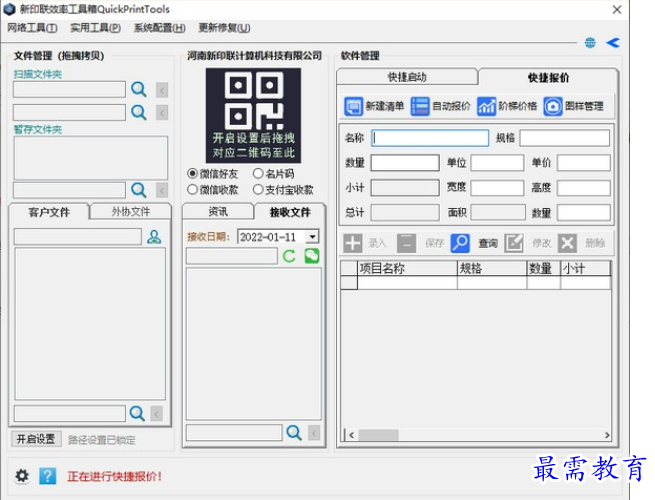The image size is (655, 500).
Task: Click the 名称 input field
Action: click(430, 138)
